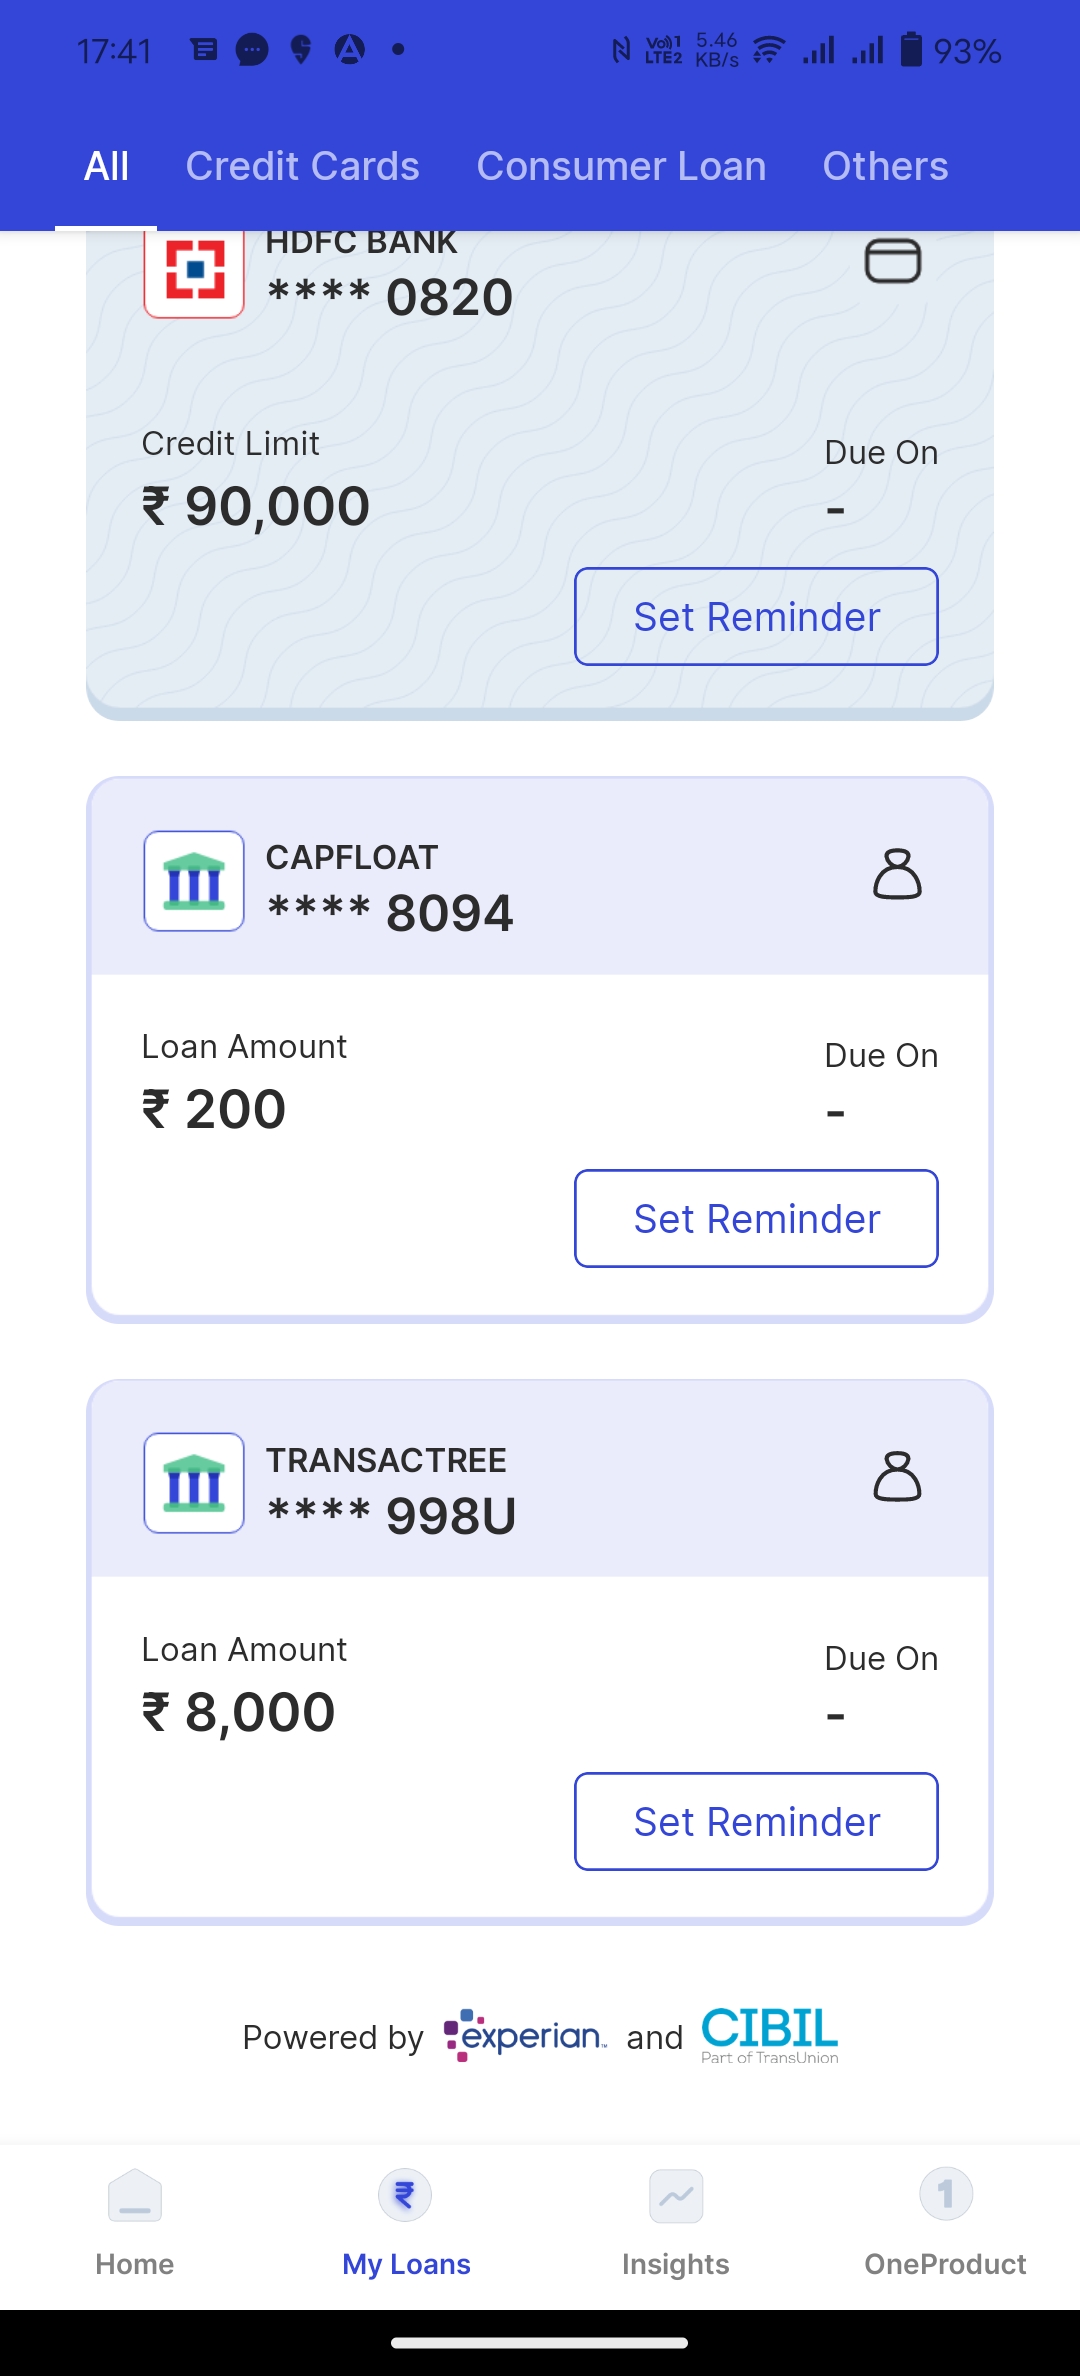
Task: Open the OneProduct icon
Action: coord(946,2194)
